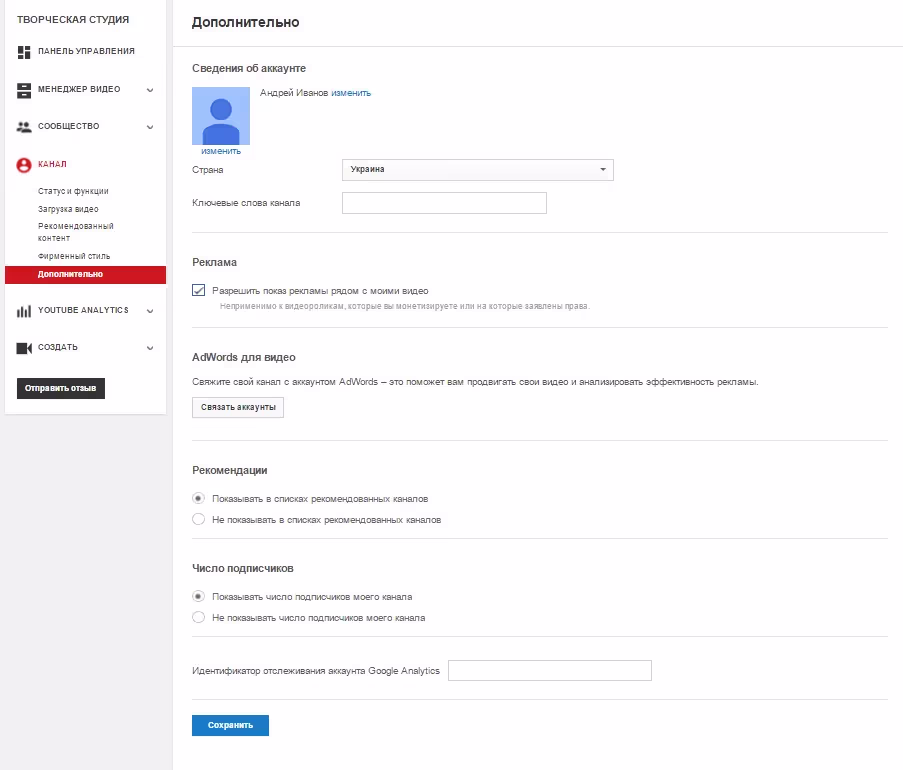Click 'изменить' link next to Андрей Иванов
Image resolution: width=903 pixels, height=770 pixels.
tap(351, 93)
